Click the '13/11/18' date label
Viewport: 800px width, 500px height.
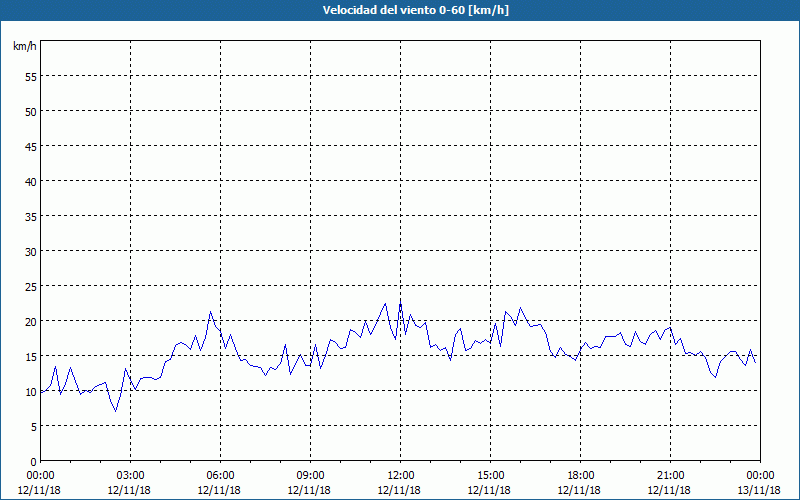[759, 490]
